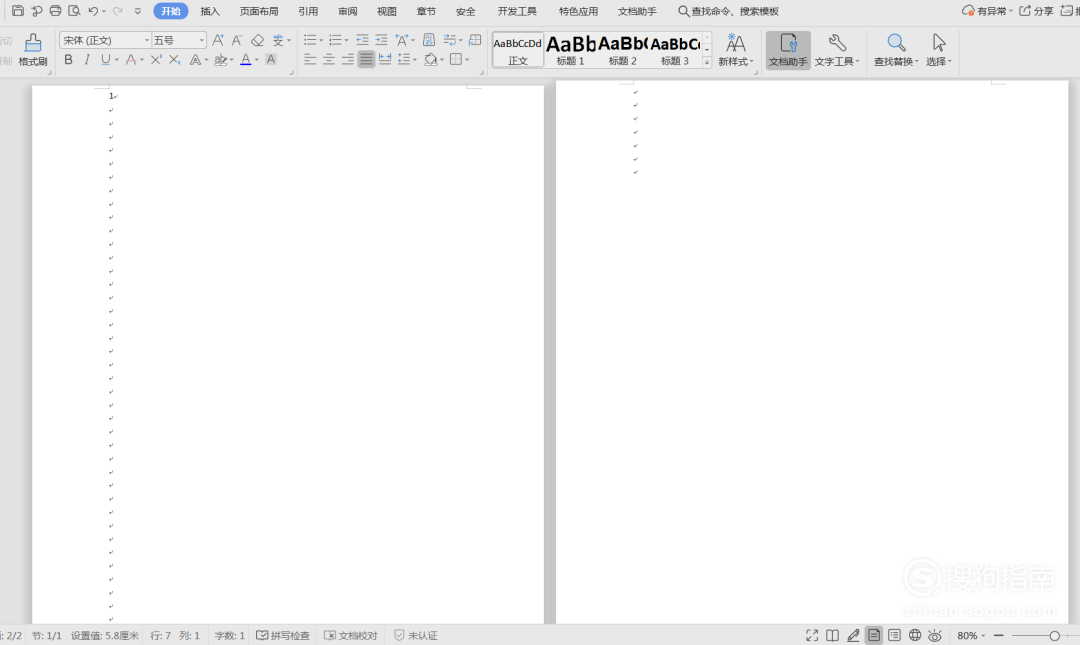The image size is (1080, 645).
Task: Click the 文档助手 ribbon button
Action: click(x=788, y=50)
